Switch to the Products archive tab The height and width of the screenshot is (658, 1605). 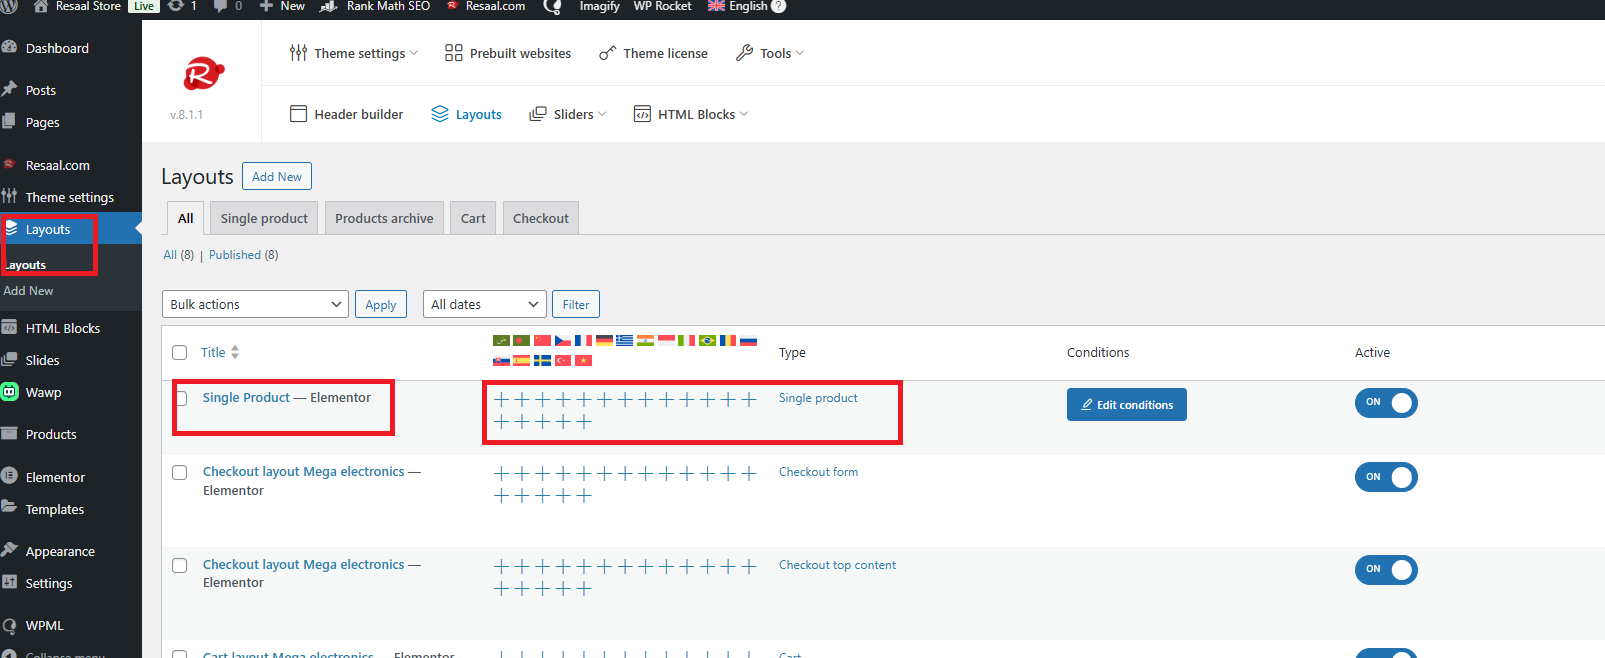(x=384, y=218)
